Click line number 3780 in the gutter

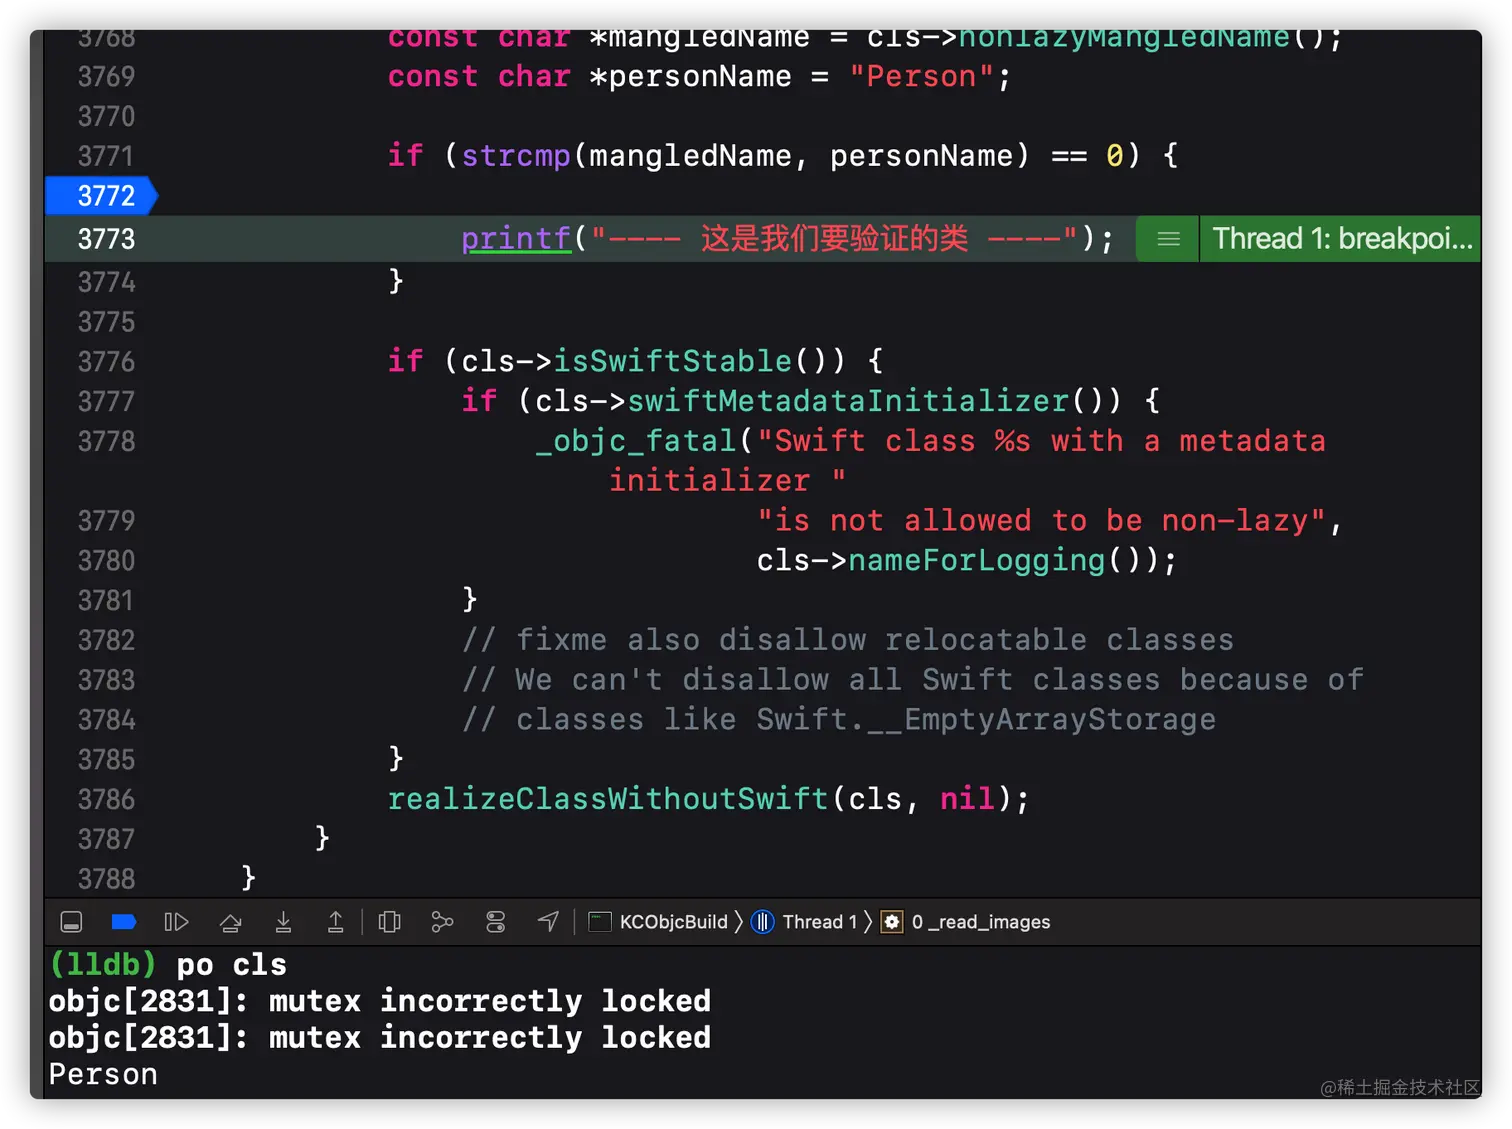click(106, 560)
